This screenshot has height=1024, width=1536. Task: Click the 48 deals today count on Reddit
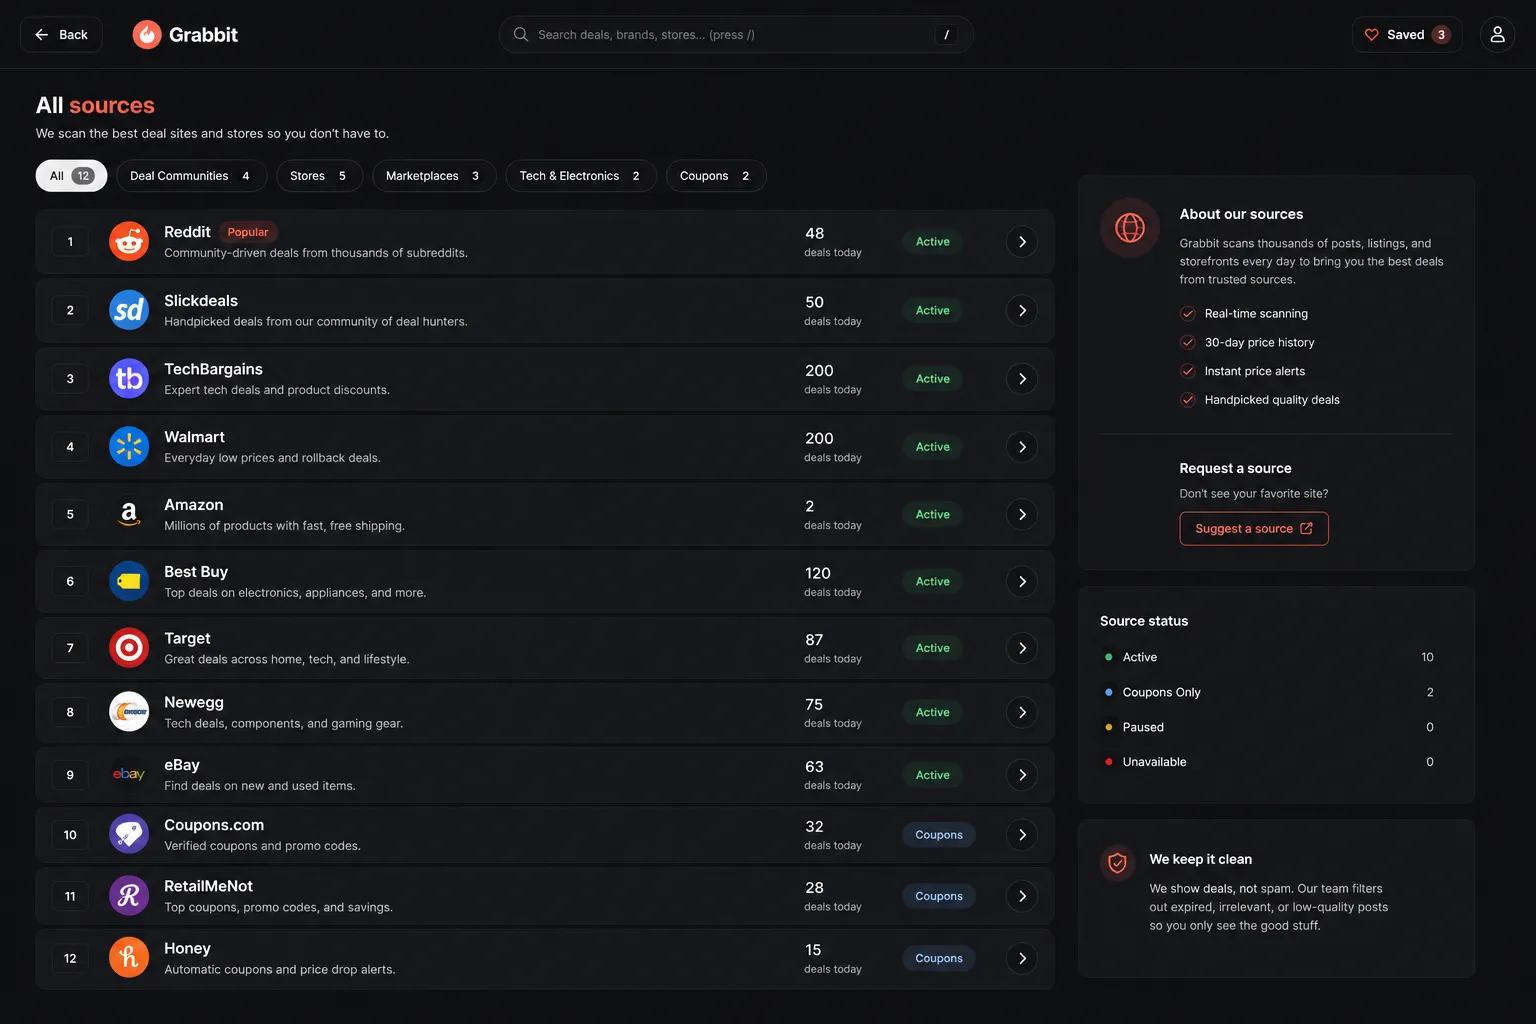pos(833,242)
